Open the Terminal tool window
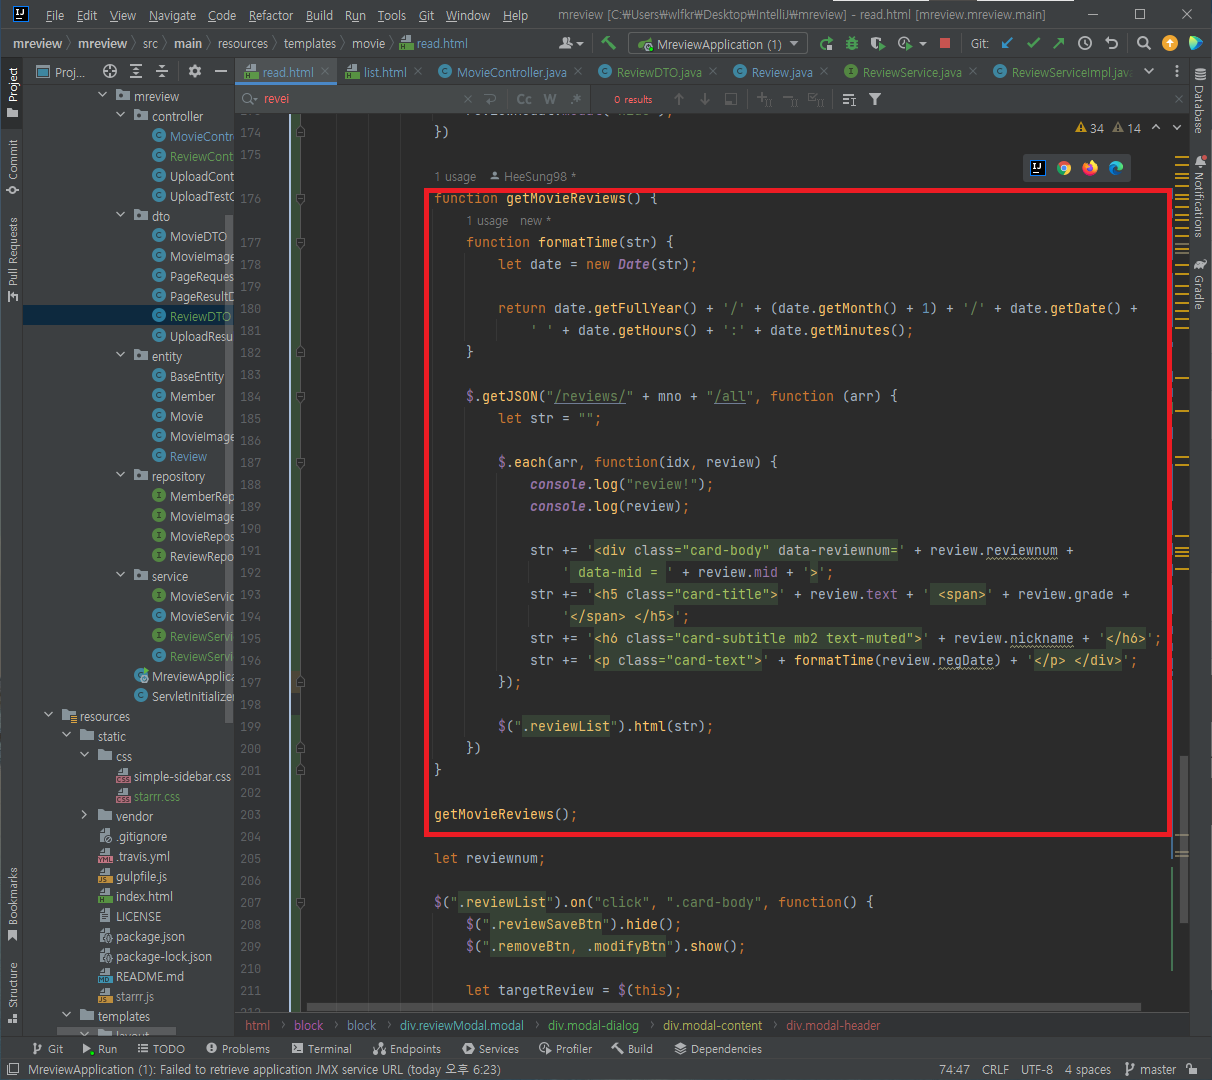This screenshot has width=1212, height=1080. click(x=322, y=1049)
